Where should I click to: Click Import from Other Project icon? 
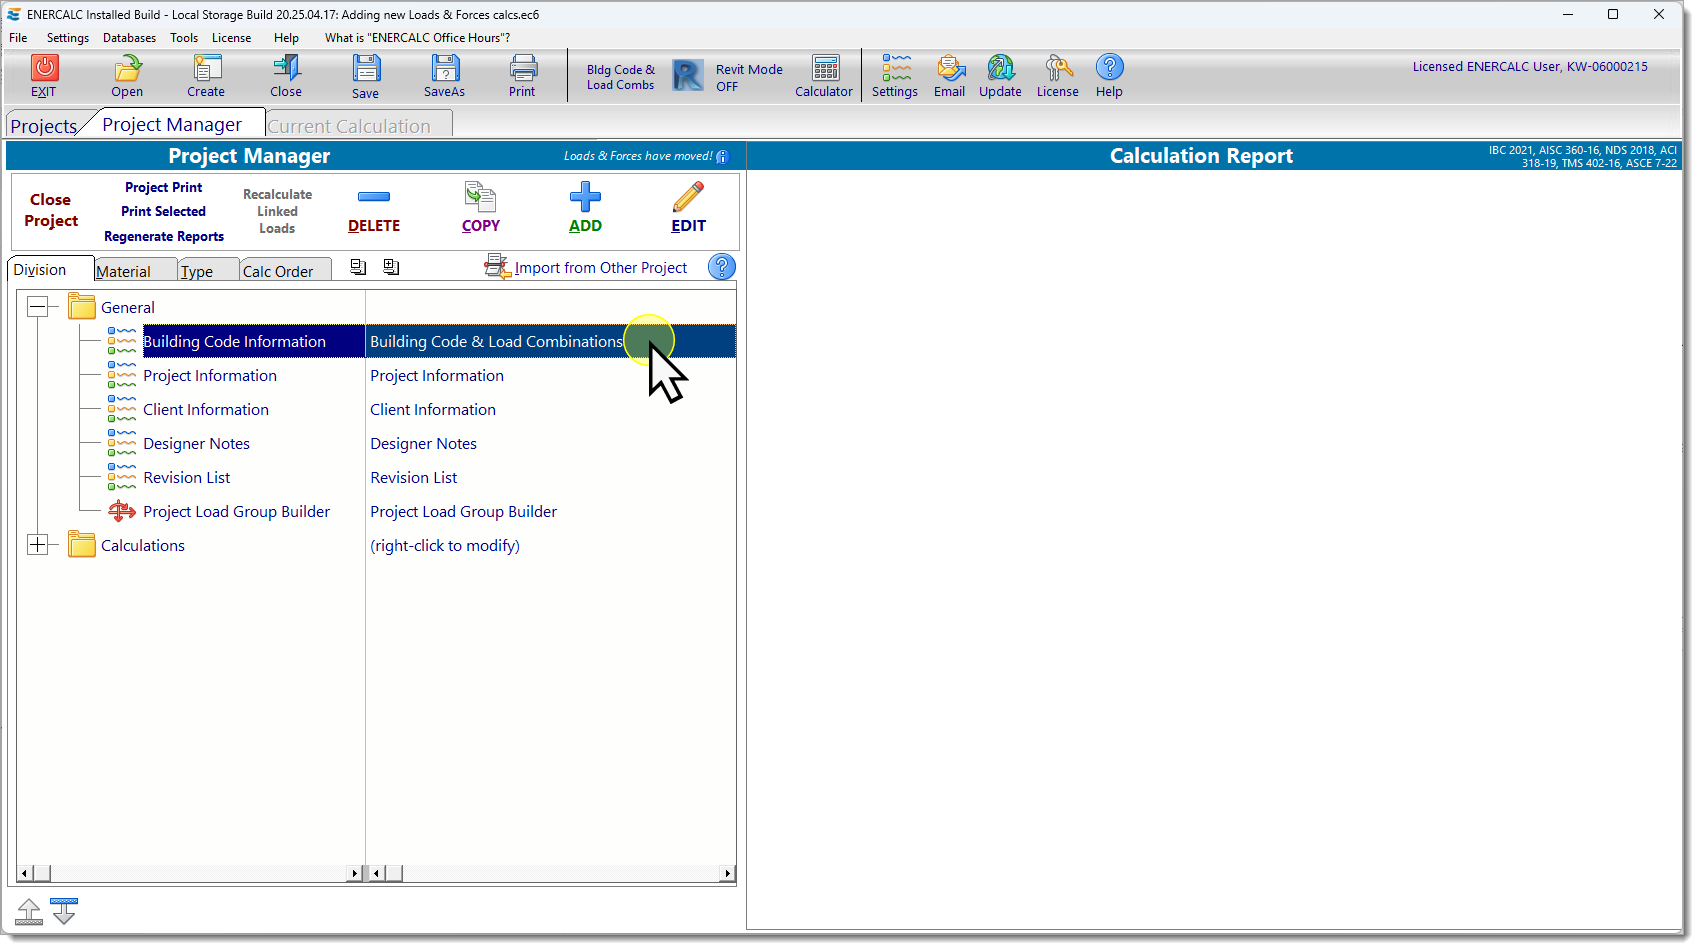[x=497, y=266]
